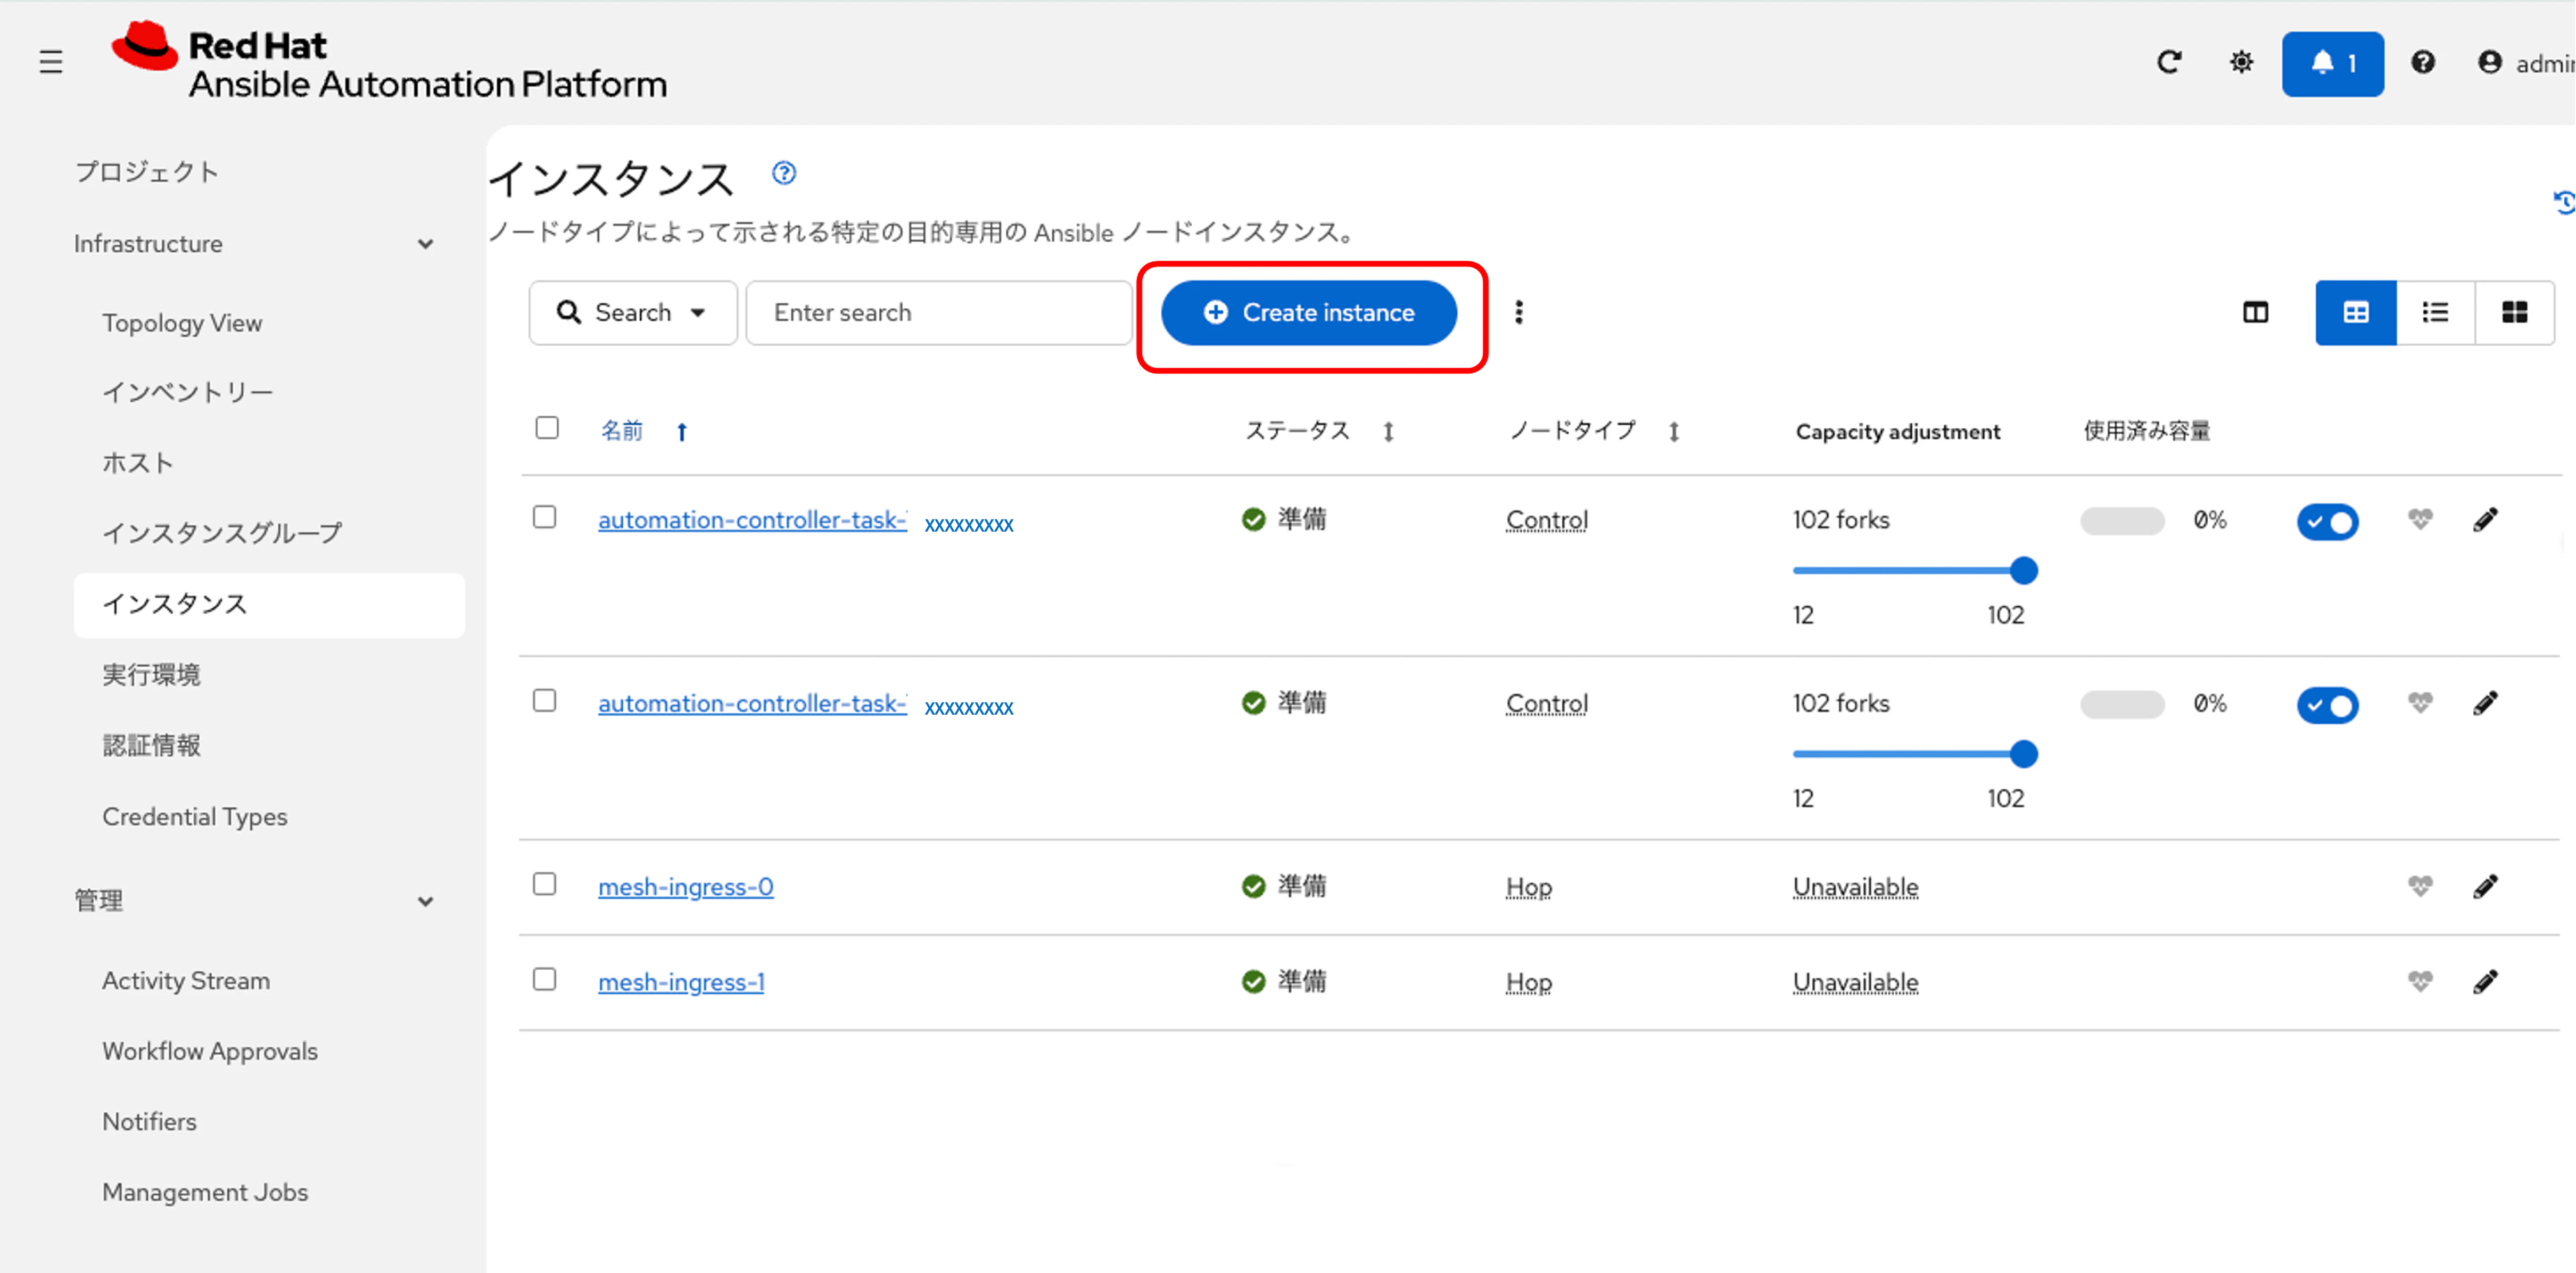Open Activity Stream in the sidebar

tap(186, 981)
